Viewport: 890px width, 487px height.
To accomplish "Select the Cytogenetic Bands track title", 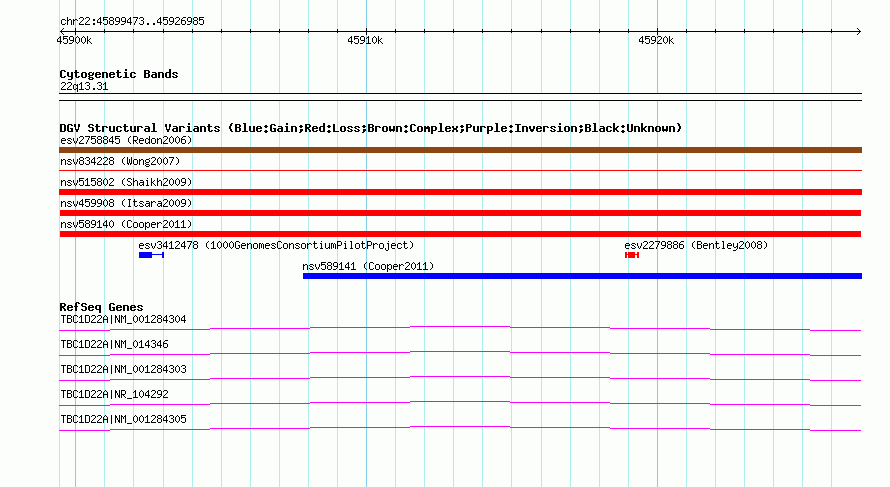I will point(119,74).
